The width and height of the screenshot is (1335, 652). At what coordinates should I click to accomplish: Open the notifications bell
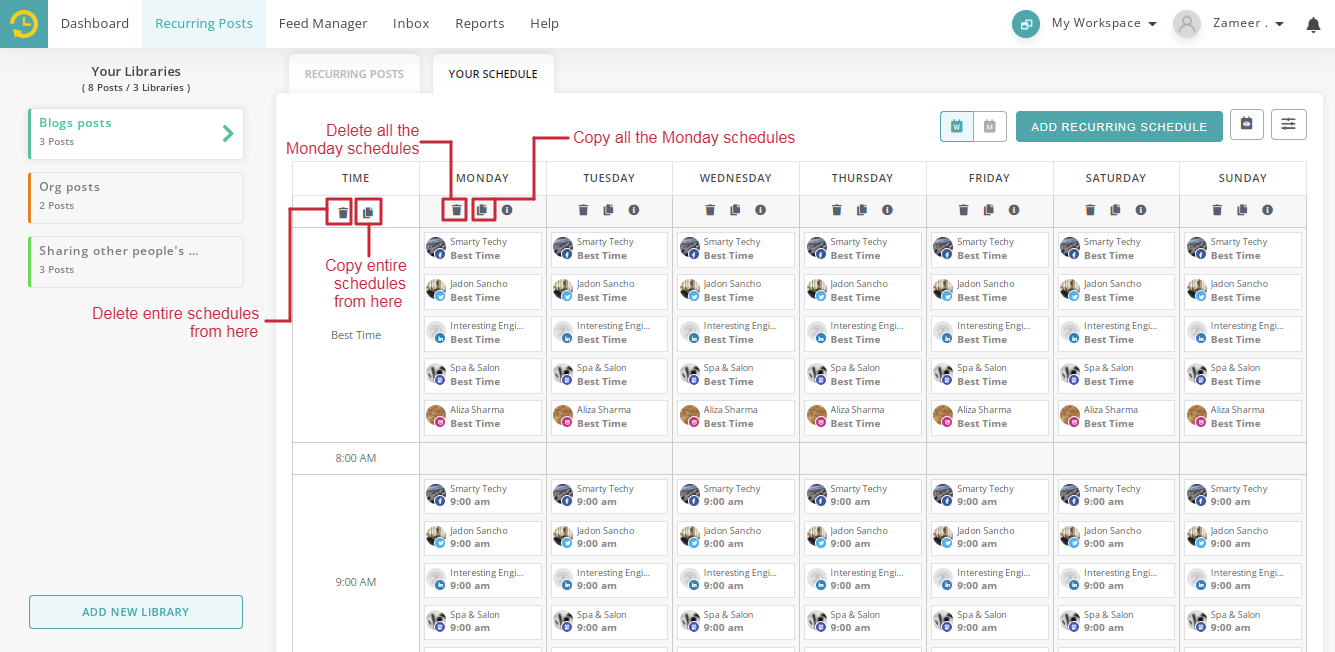click(1313, 25)
